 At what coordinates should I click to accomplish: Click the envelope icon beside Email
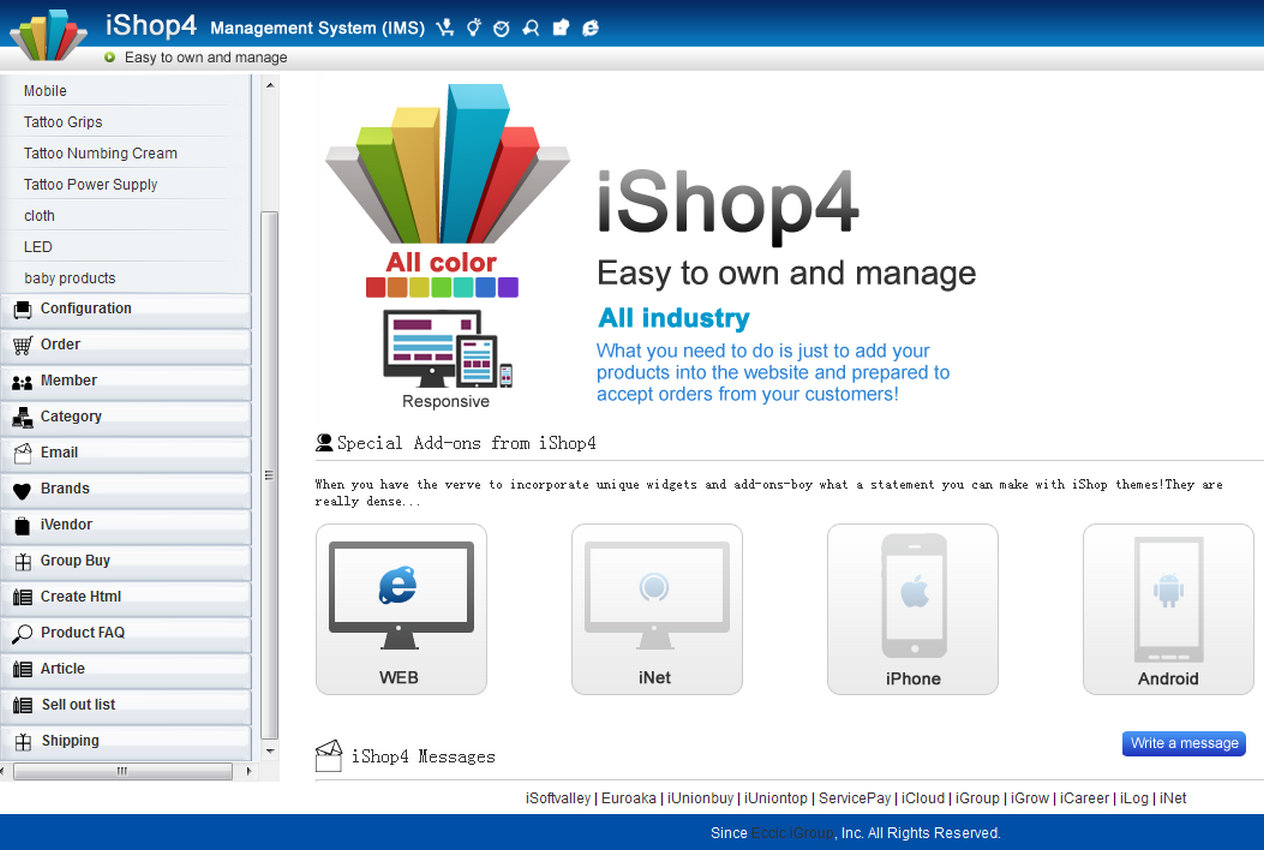22,454
